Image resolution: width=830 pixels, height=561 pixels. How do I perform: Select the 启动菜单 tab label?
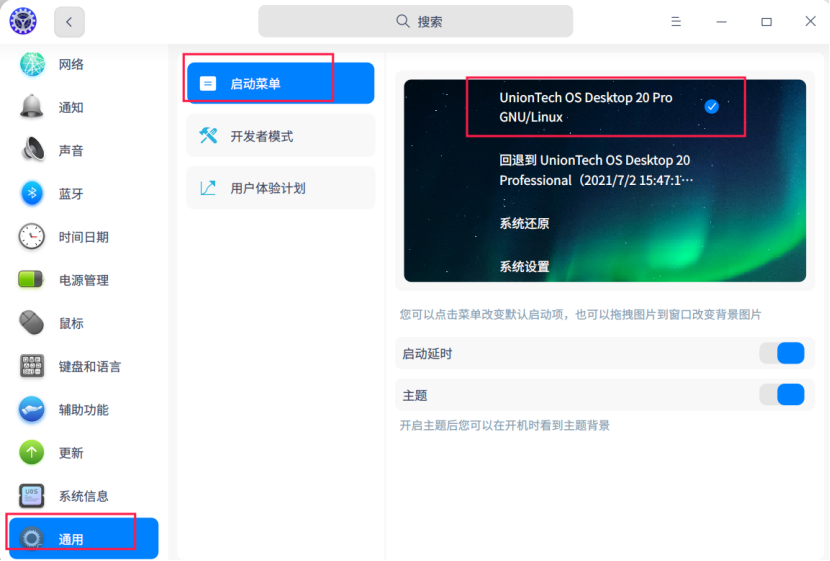pos(255,84)
